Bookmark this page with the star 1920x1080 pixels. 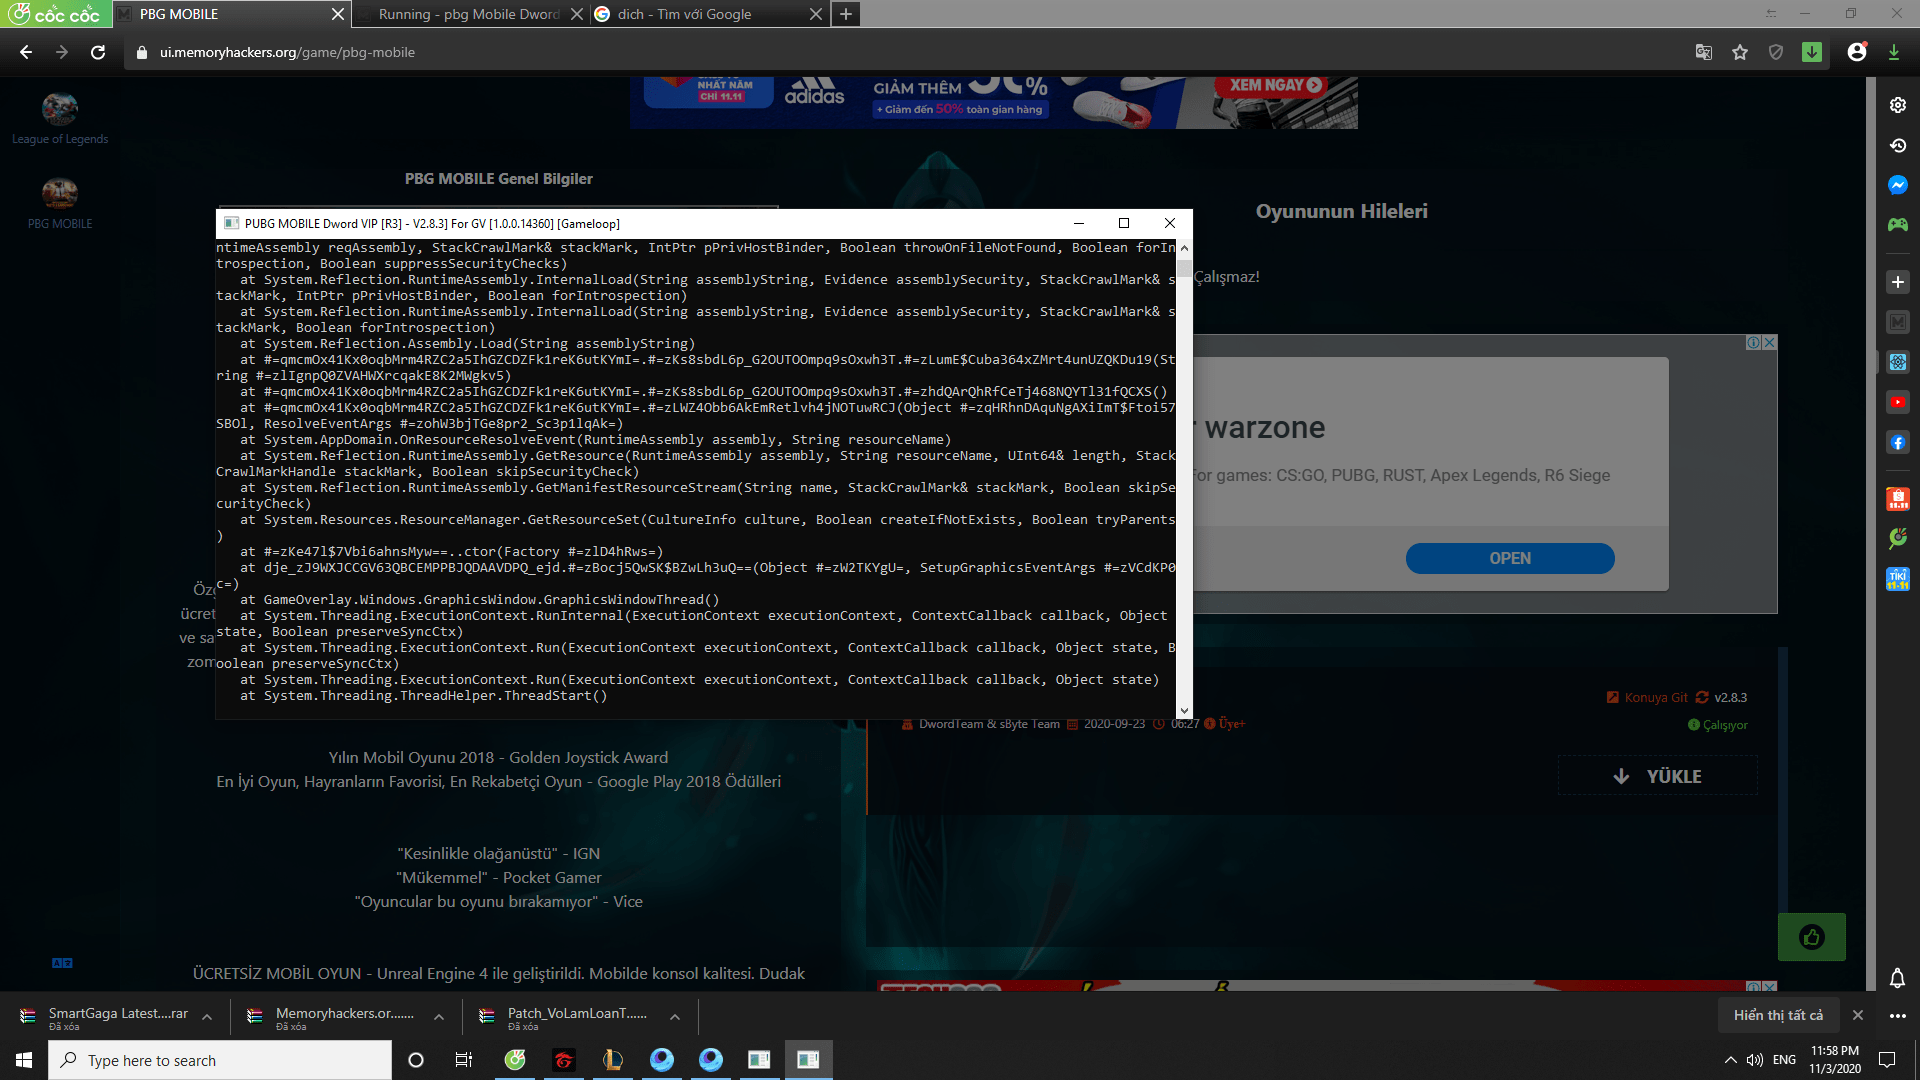click(1740, 52)
